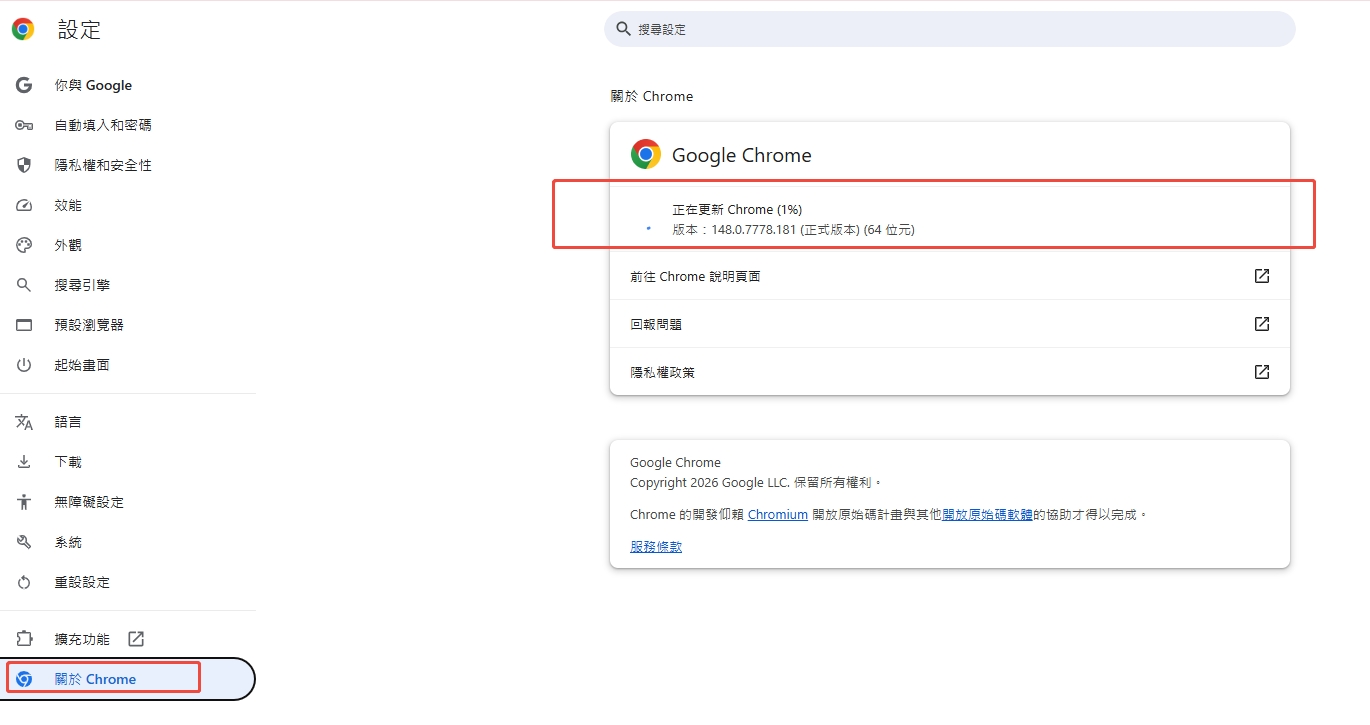This screenshot has height=725, width=1370.
Task: Click the 設定 page title
Action: pos(79,29)
